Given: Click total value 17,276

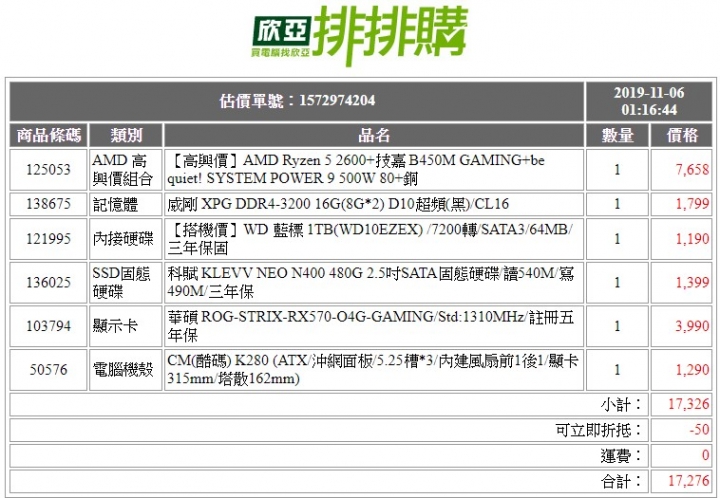Looking at the screenshot, I should pyautogui.click(x=689, y=481).
